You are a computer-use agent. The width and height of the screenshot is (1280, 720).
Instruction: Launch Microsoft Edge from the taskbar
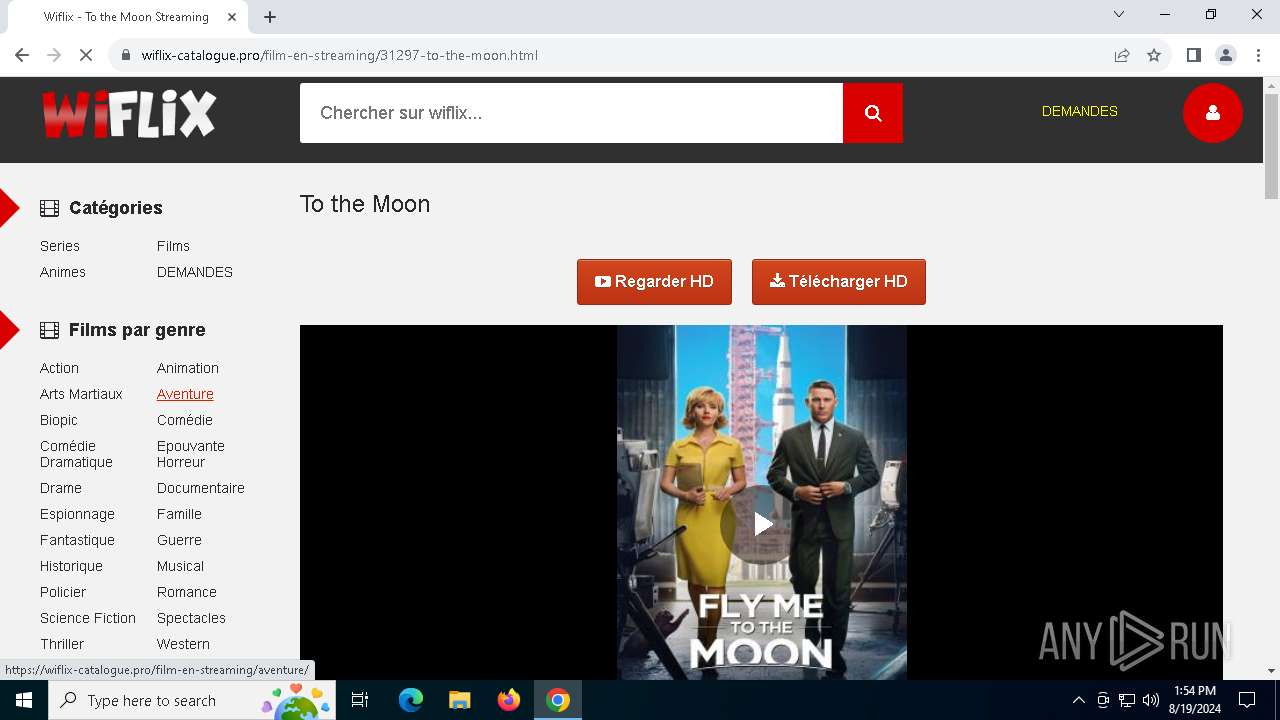tap(411, 700)
